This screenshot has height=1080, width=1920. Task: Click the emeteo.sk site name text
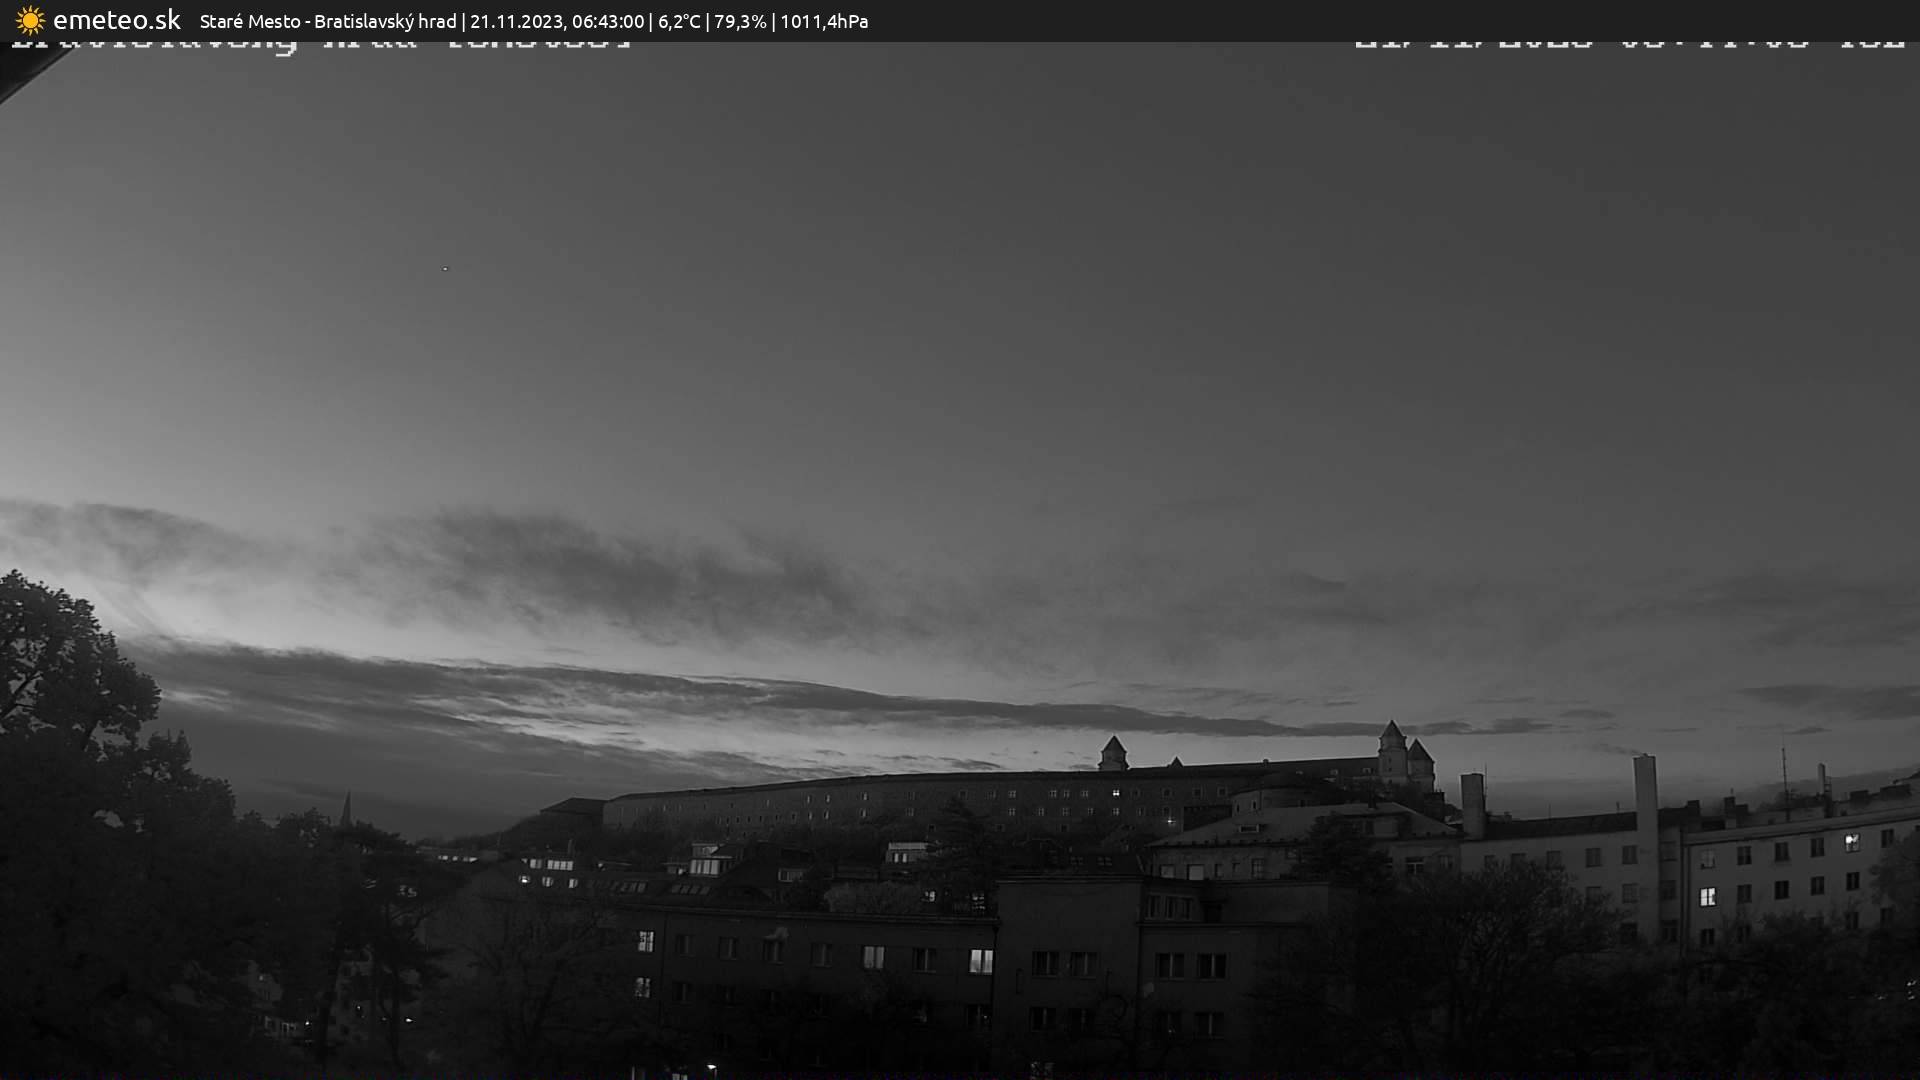coord(116,21)
